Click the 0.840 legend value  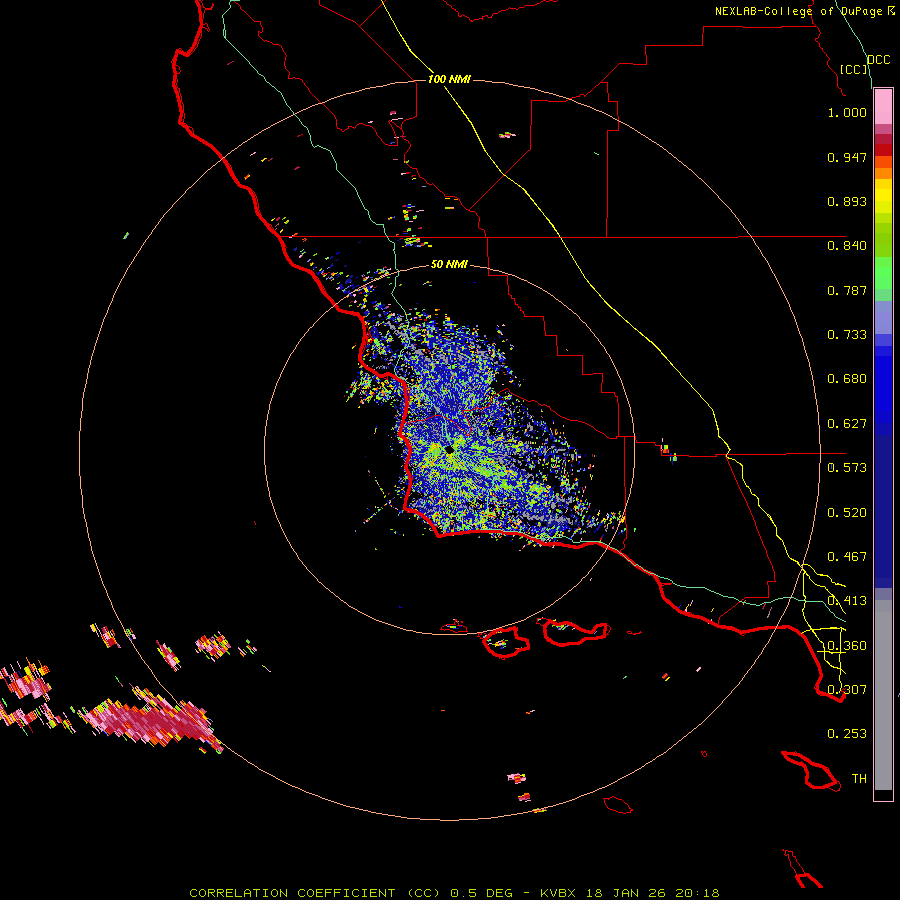click(847, 246)
